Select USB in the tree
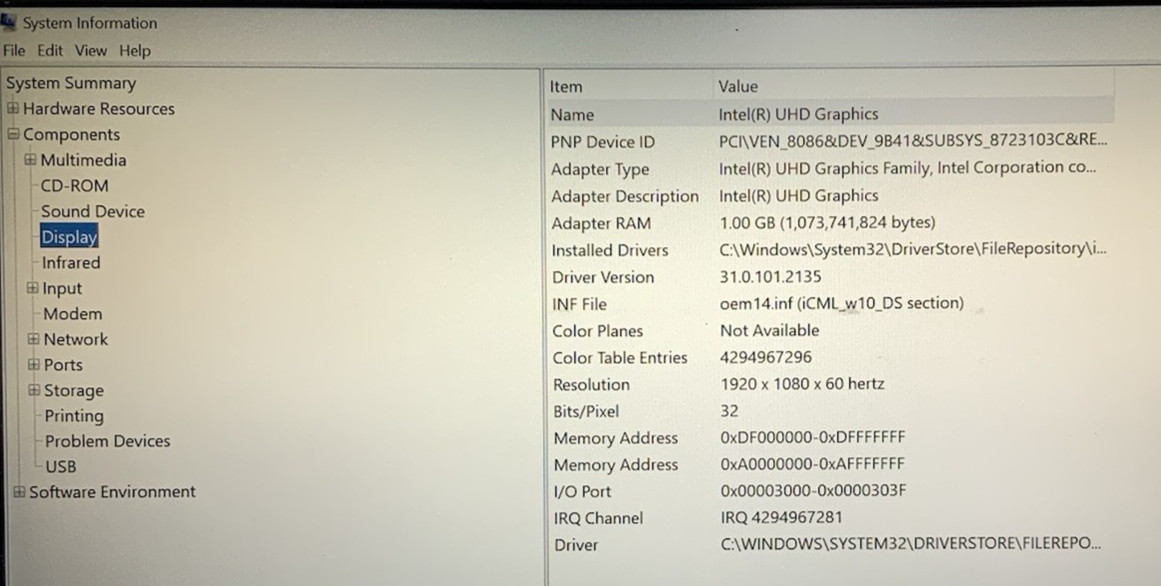 [x=61, y=466]
